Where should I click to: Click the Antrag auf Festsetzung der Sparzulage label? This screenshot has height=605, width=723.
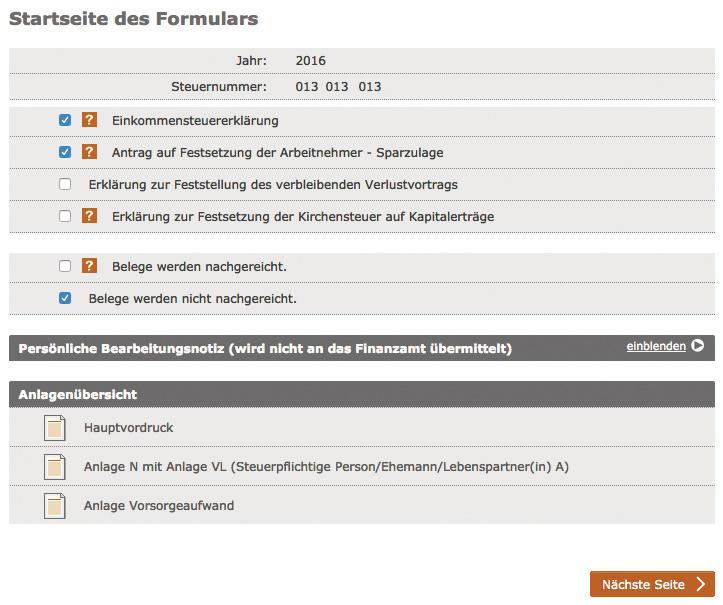pyautogui.click(x=278, y=153)
